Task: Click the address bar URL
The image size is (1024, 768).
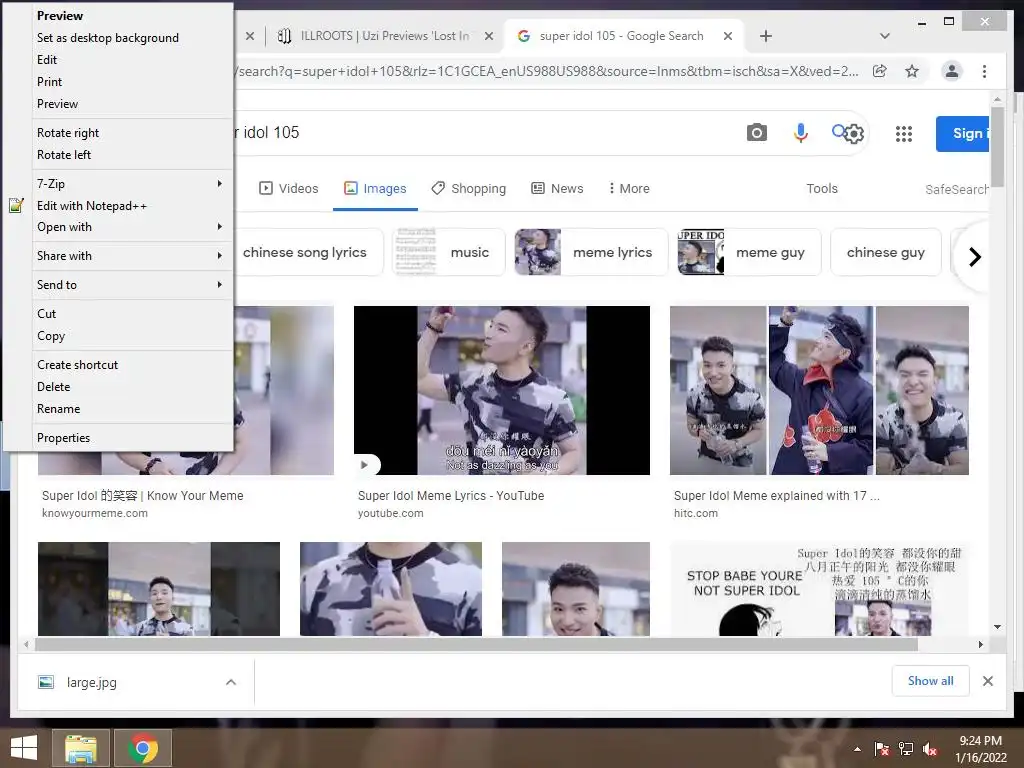Action: [x=547, y=71]
